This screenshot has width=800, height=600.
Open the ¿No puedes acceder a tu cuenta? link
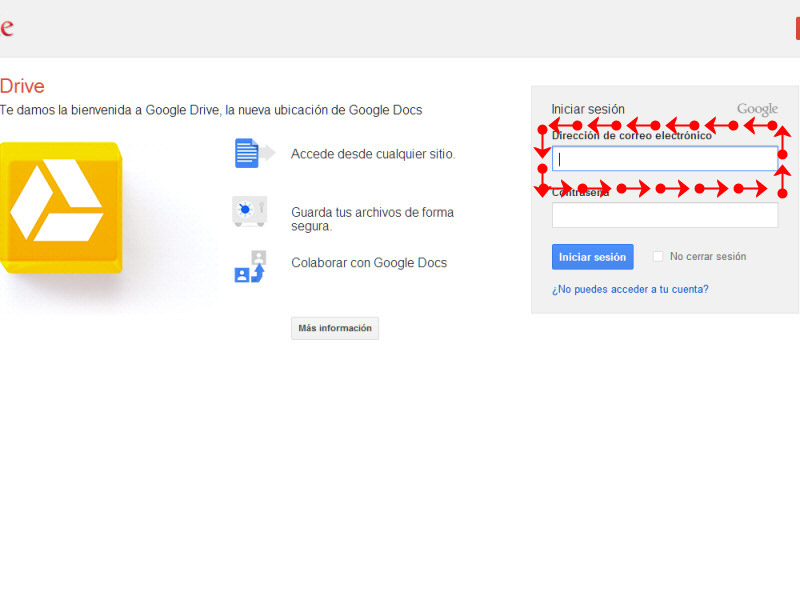coord(630,289)
